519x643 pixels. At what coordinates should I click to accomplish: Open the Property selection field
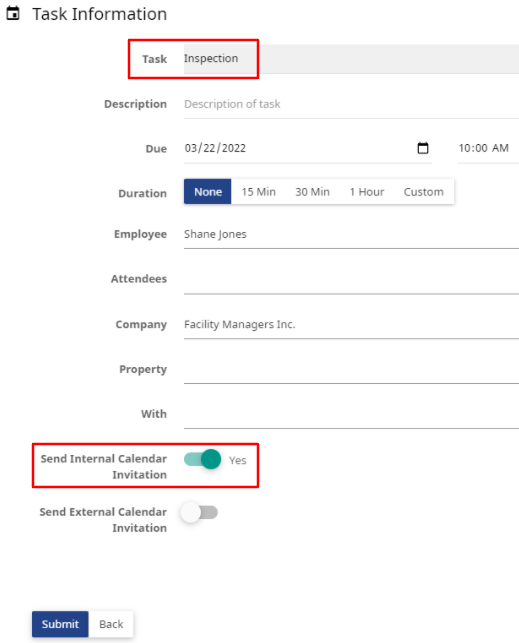click(351, 369)
